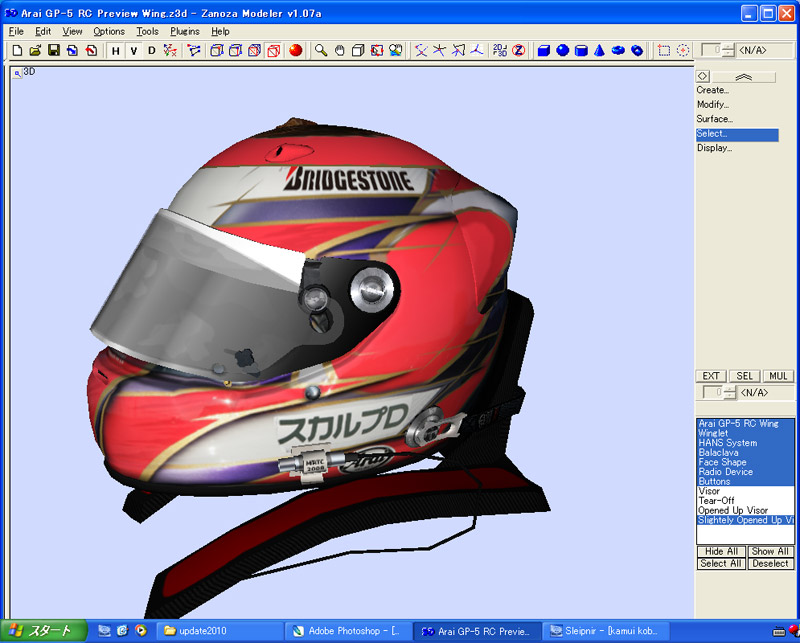Collapse the side panel with chevron bar
Screen dimensions: 800x643
[744, 76]
